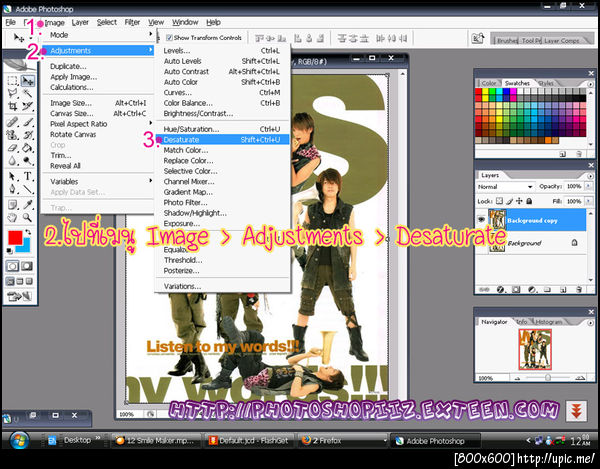Switch to Standard Screen Mode
This screenshot has height=469, width=600.
(10, 282)
